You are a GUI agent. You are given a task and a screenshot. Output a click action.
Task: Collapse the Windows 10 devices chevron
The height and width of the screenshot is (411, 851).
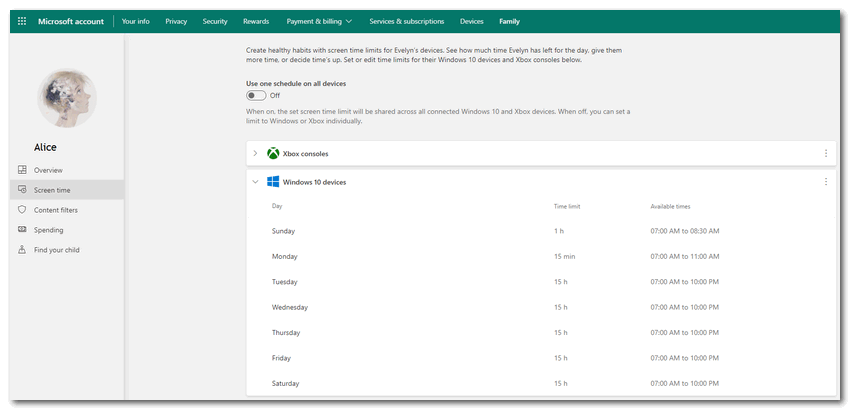point(255,182)
